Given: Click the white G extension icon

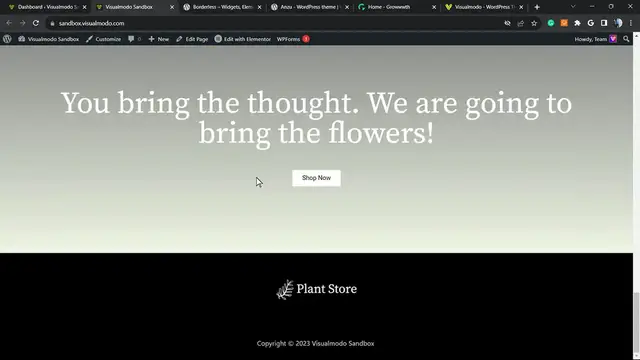Looking at the screenshot, I should coord(591,23).
